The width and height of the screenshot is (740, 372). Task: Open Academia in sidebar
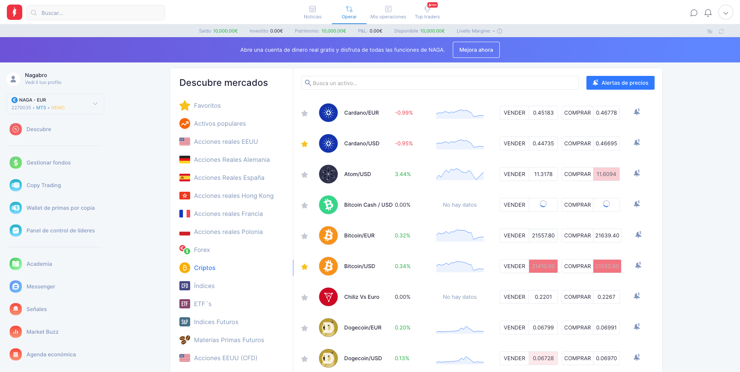pos(31,264)
